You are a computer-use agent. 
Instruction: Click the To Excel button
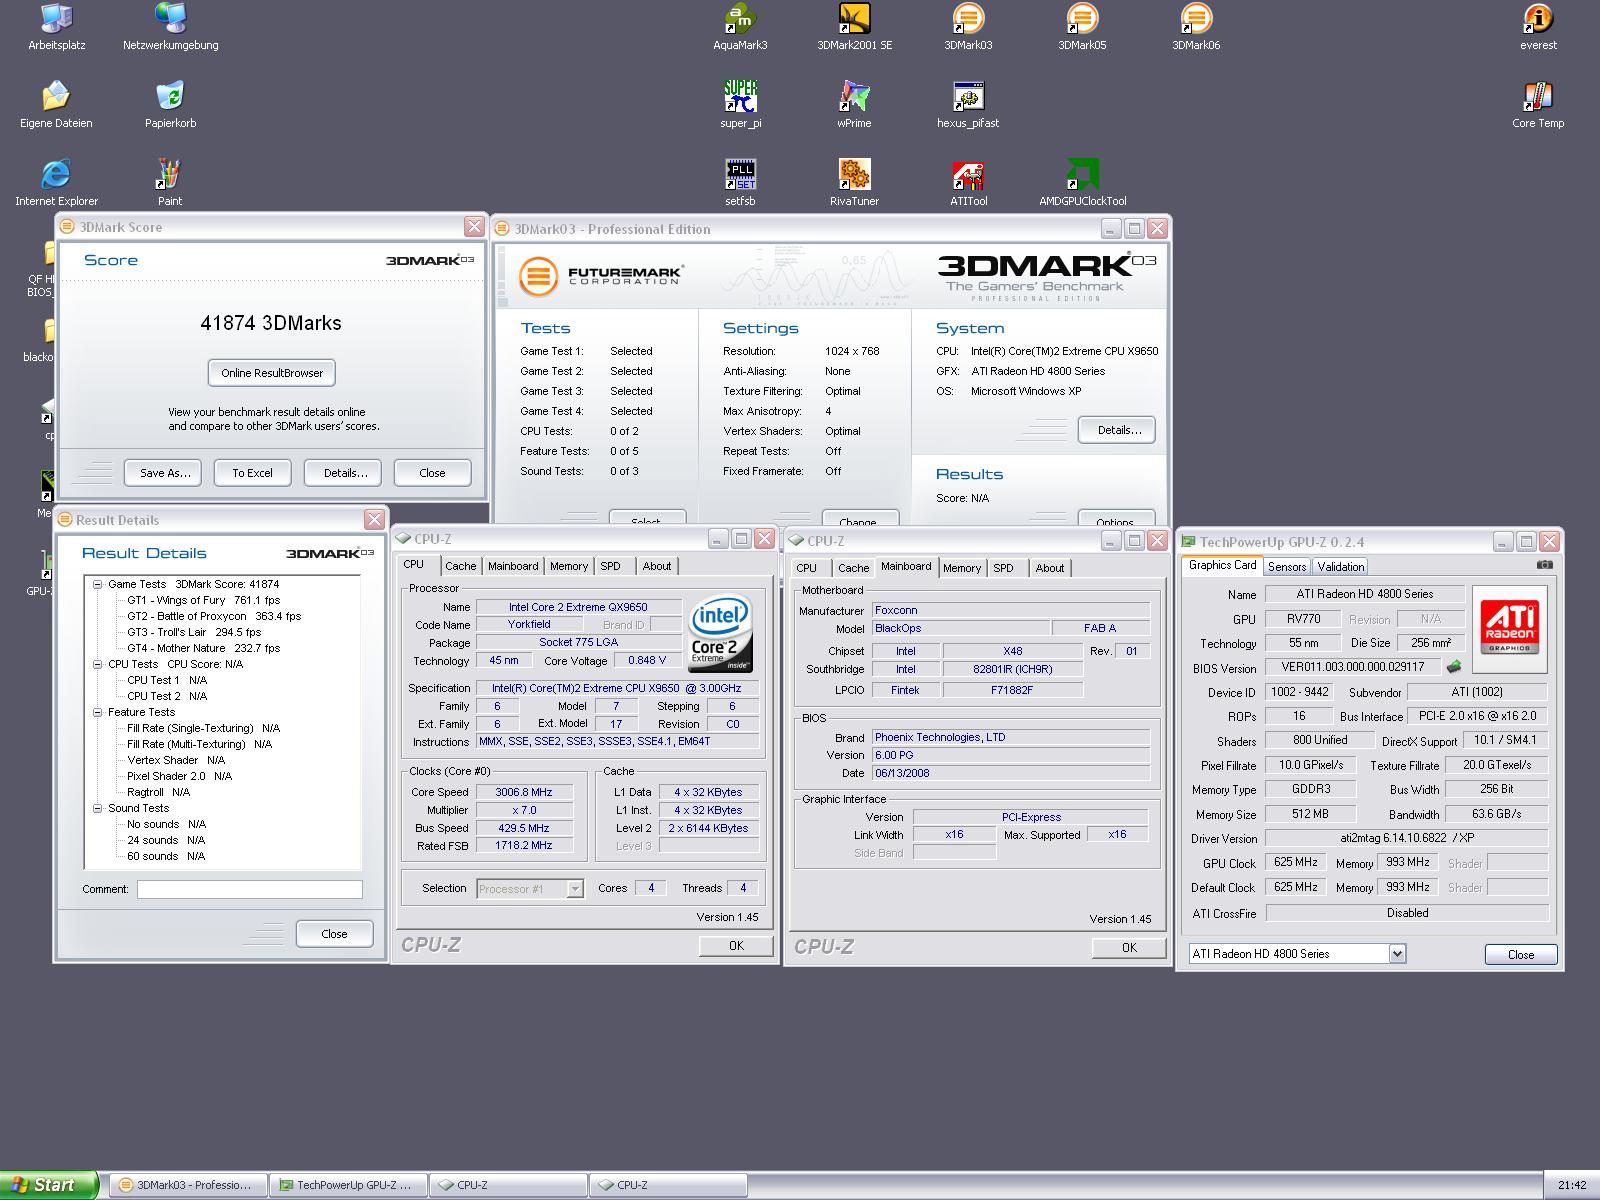click(x=253, y=473)
